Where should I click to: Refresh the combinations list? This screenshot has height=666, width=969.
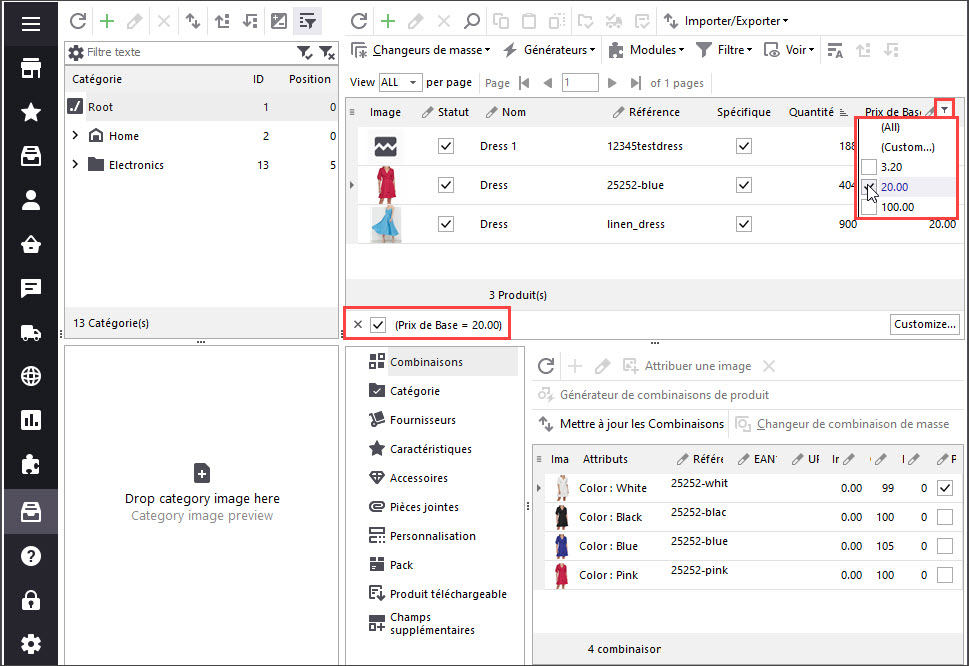pyautogui.click(x=546, y=366)
